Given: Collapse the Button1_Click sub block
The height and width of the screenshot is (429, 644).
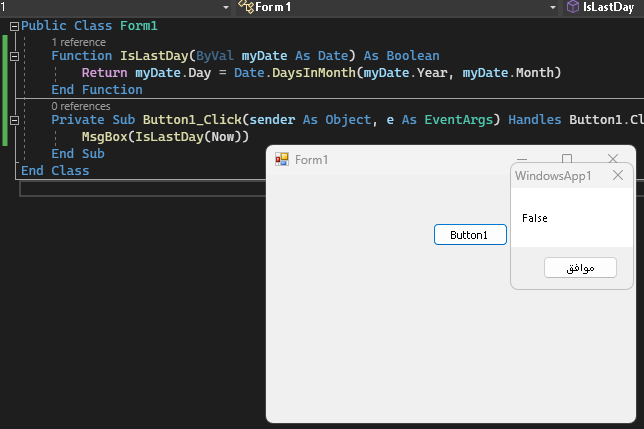Looking at the screenshot, I should click(x=14, y=120).
